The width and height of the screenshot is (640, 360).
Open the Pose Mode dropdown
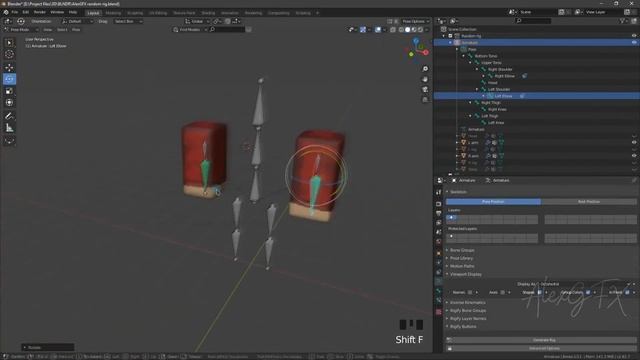(x=22, y=30)
